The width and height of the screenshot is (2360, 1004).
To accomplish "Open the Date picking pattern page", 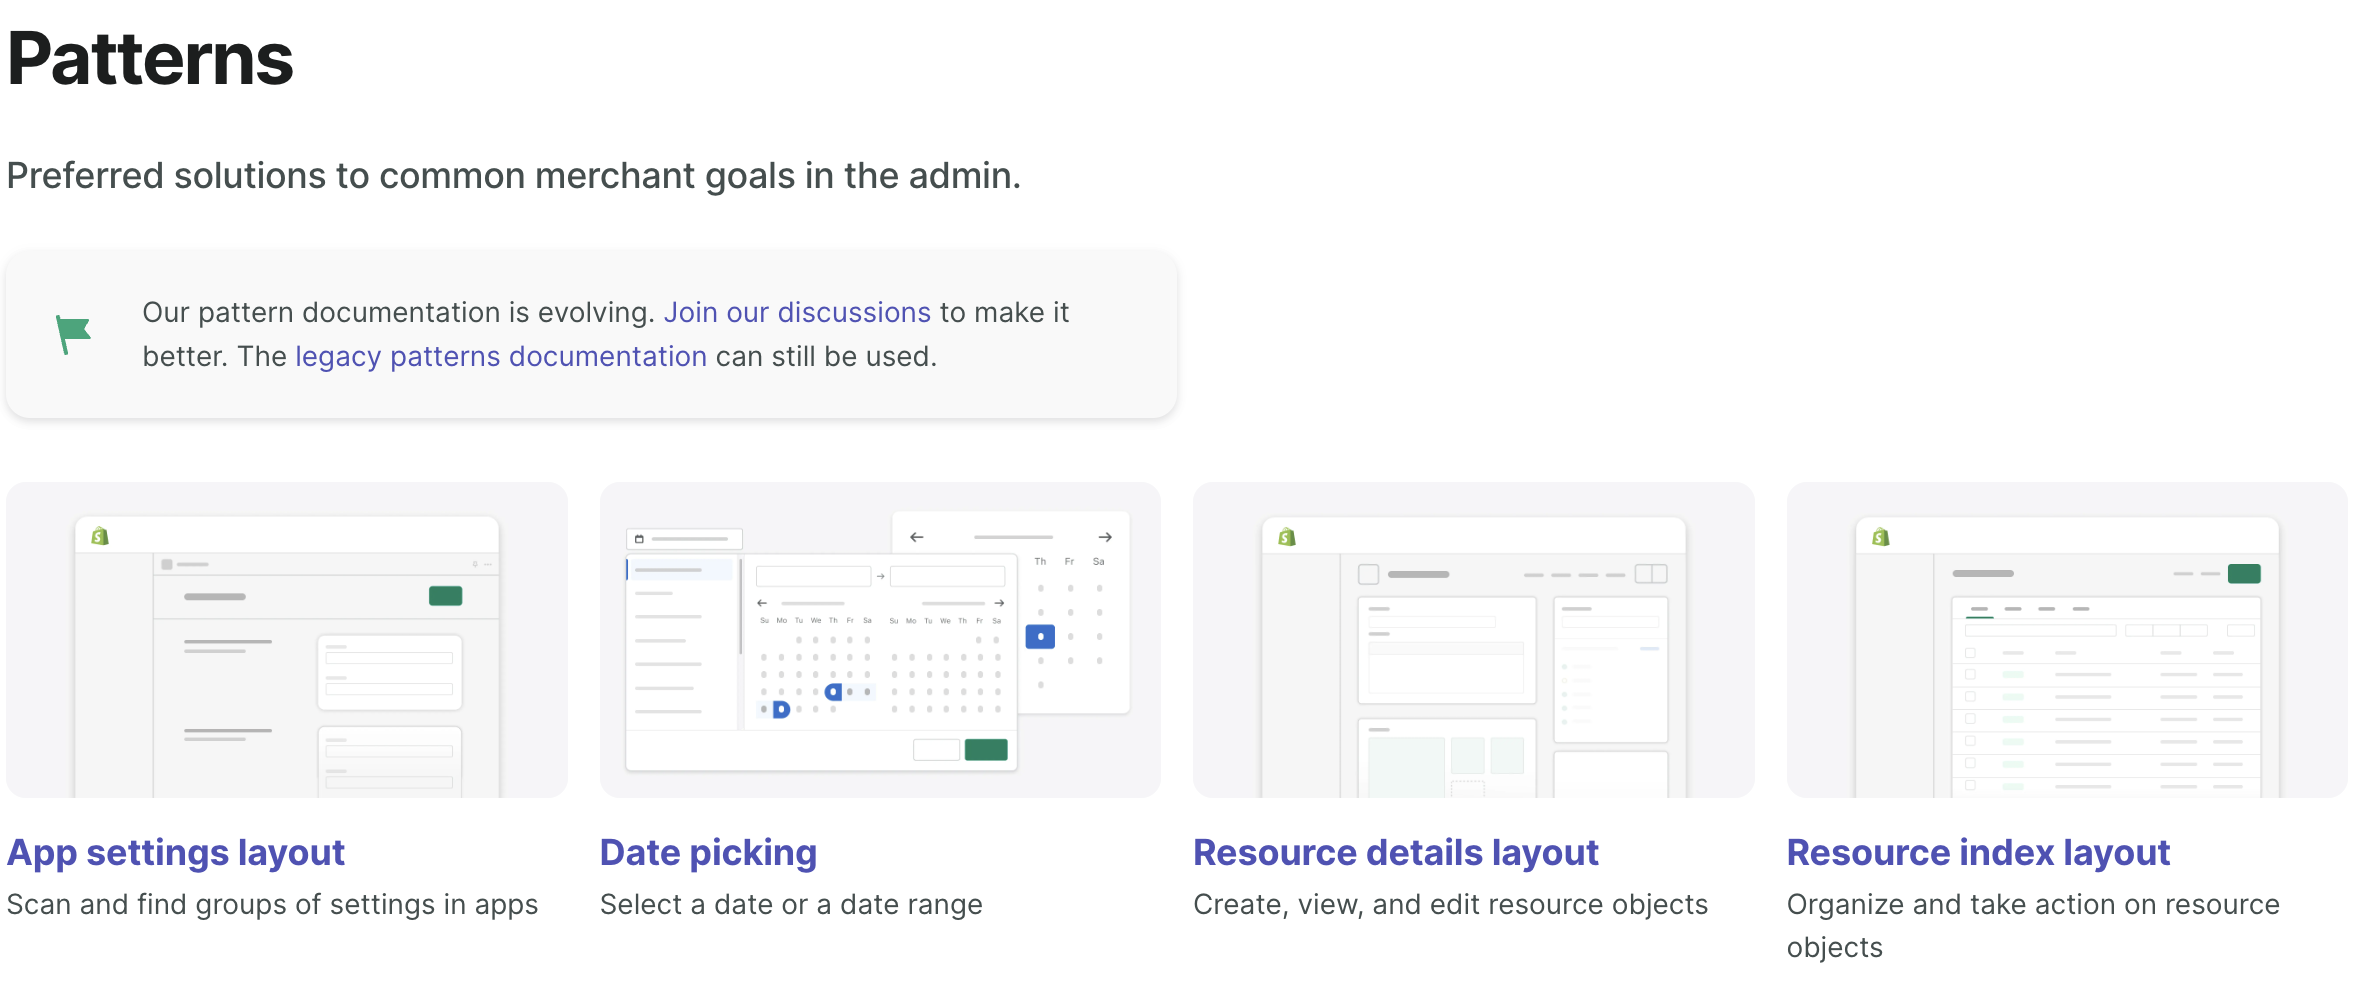I will click(708, 852).
